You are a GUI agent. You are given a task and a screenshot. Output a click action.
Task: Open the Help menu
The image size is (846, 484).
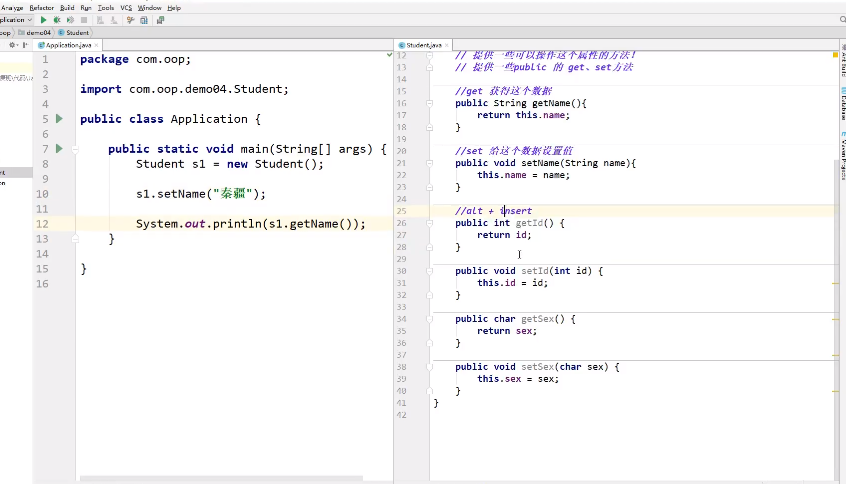(174, 8)
